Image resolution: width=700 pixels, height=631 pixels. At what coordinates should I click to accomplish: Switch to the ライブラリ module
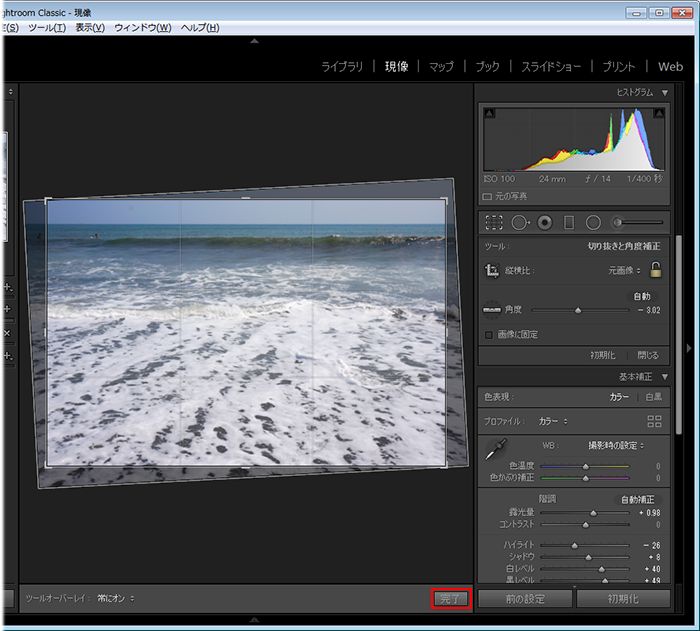(x=344, y=67)
